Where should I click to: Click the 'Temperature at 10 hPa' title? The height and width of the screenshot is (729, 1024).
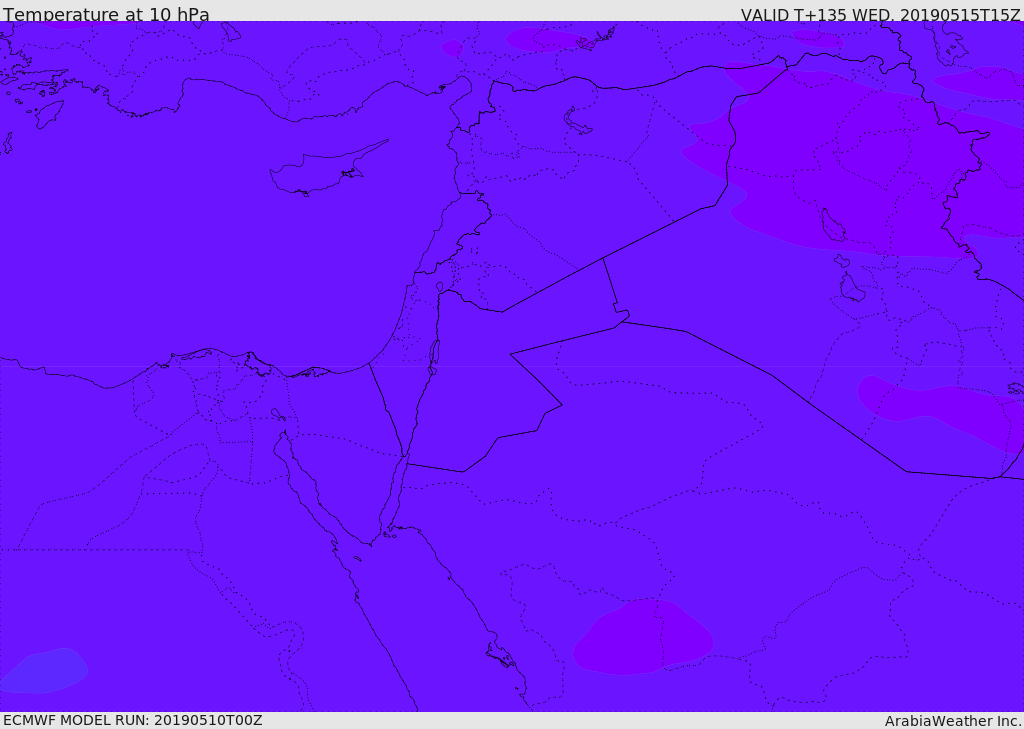click(x=106, y=14)
